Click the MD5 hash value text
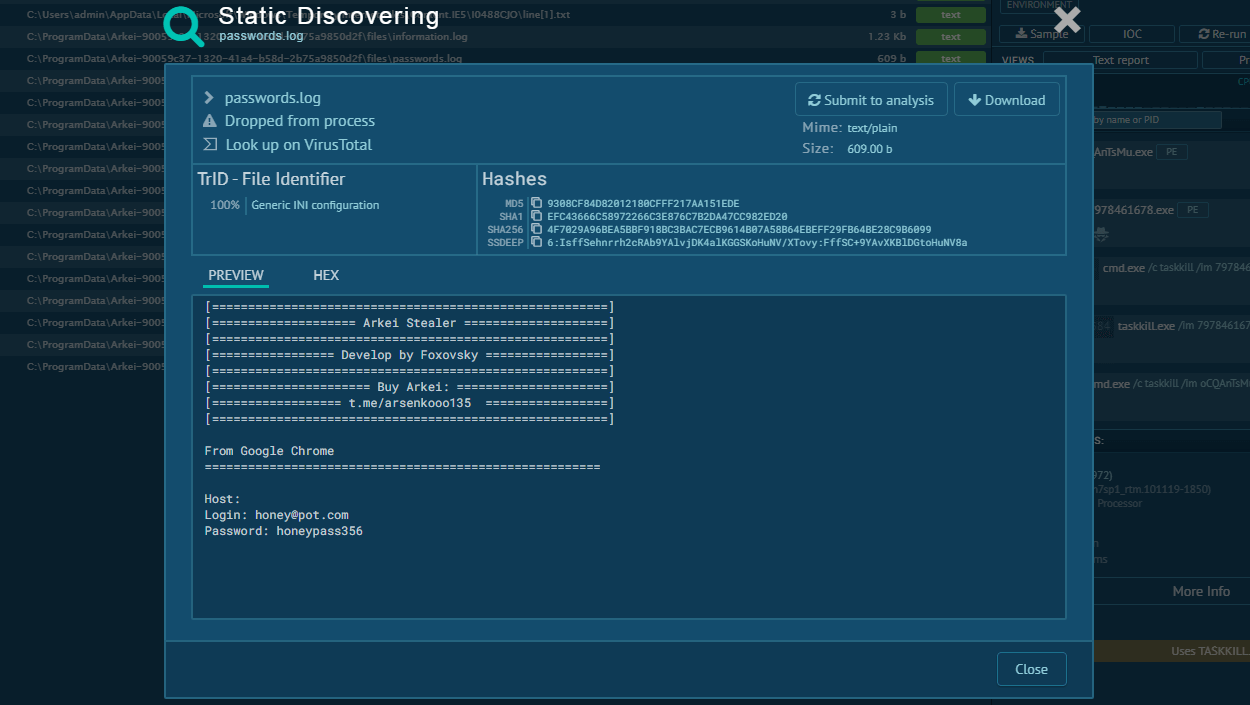Viewport: 1250px width, 705px height. [x=643, y=204]
